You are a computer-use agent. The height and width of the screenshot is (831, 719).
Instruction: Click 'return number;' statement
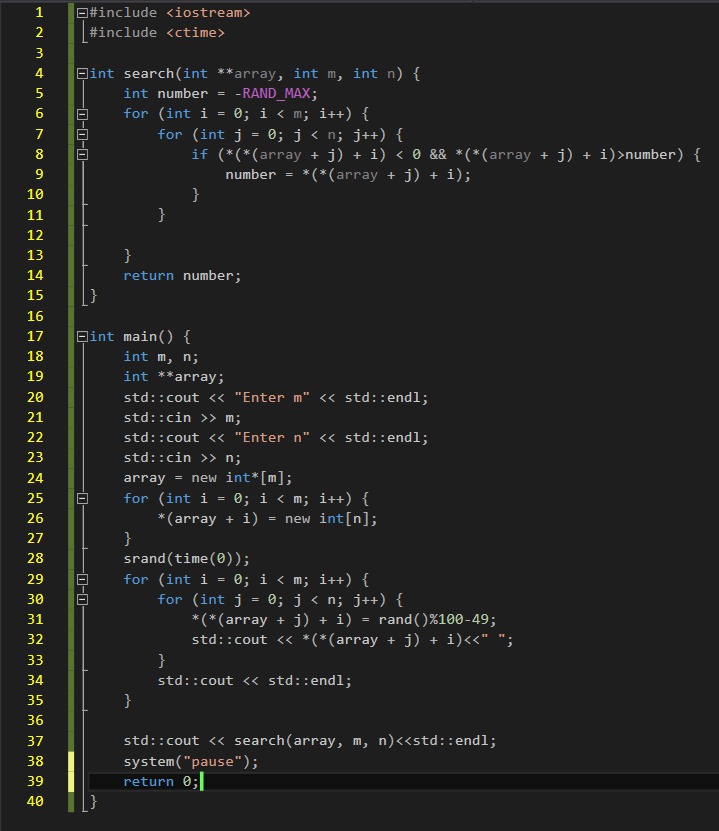(x=182, y=276)
